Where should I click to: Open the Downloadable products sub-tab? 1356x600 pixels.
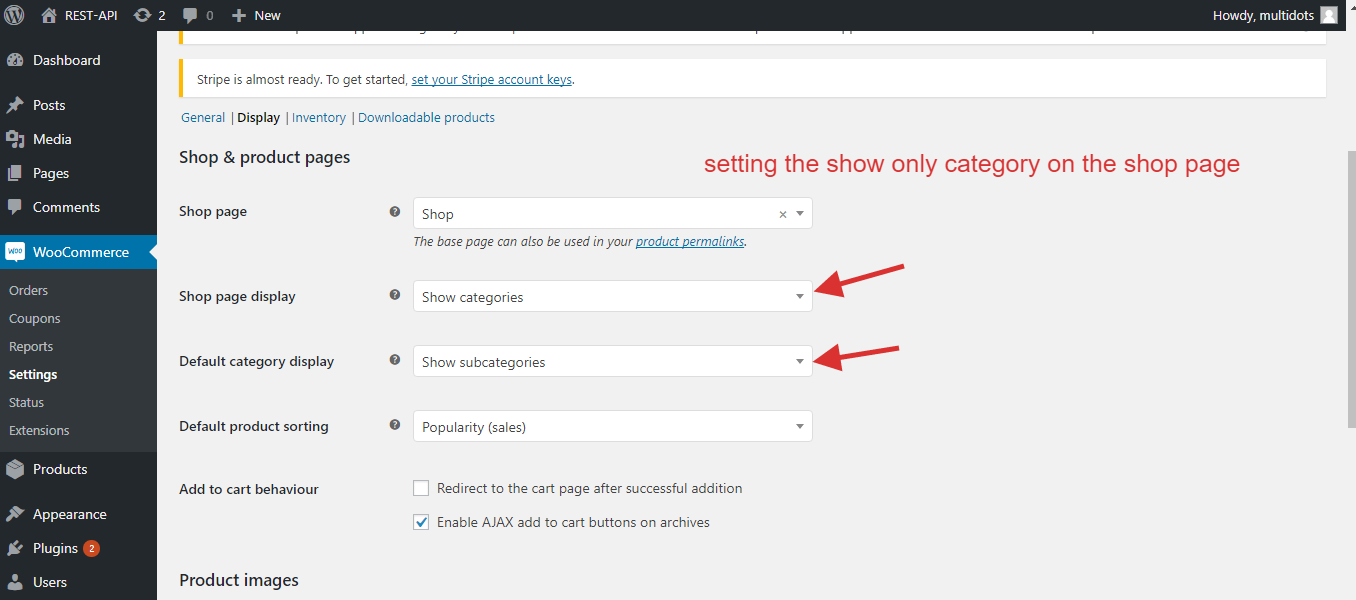point(426,117)
